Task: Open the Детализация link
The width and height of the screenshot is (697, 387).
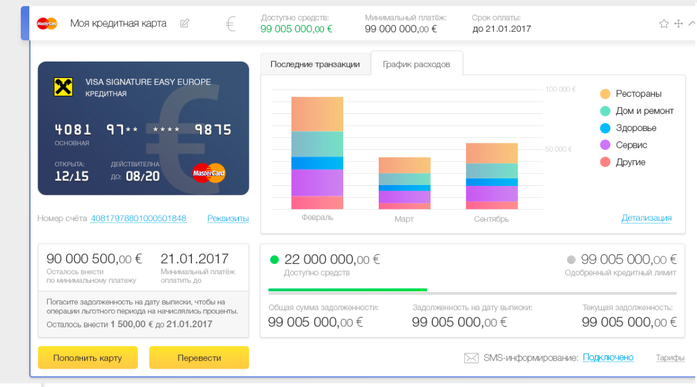Action: click(646, 218)
